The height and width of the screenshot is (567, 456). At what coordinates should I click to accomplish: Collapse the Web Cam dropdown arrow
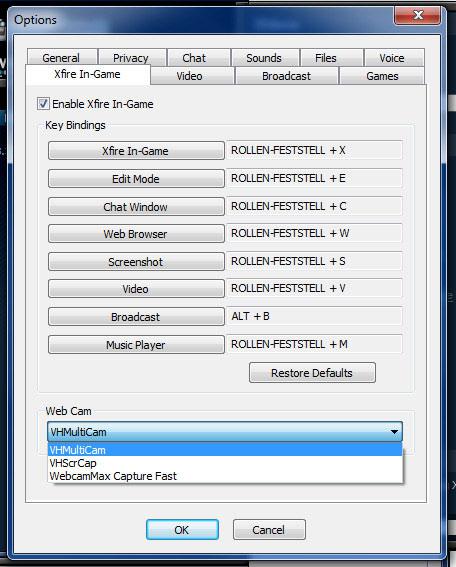[x=394, y=431]
